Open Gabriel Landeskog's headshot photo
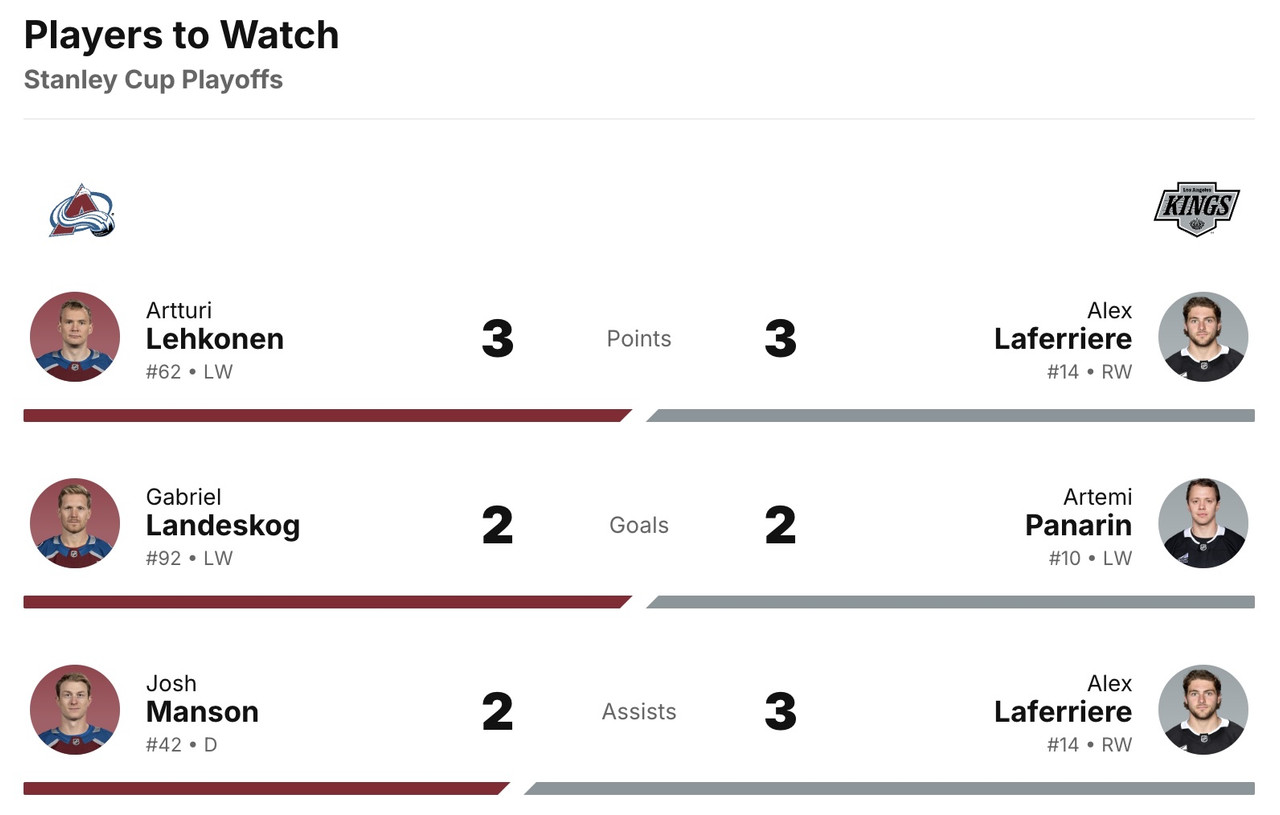 75,524
